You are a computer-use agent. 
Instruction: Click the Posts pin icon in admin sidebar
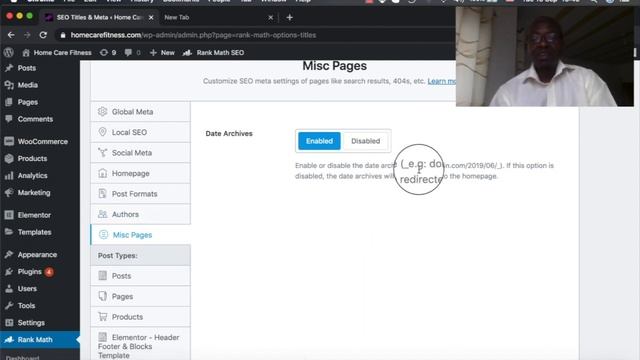(9, 68)
